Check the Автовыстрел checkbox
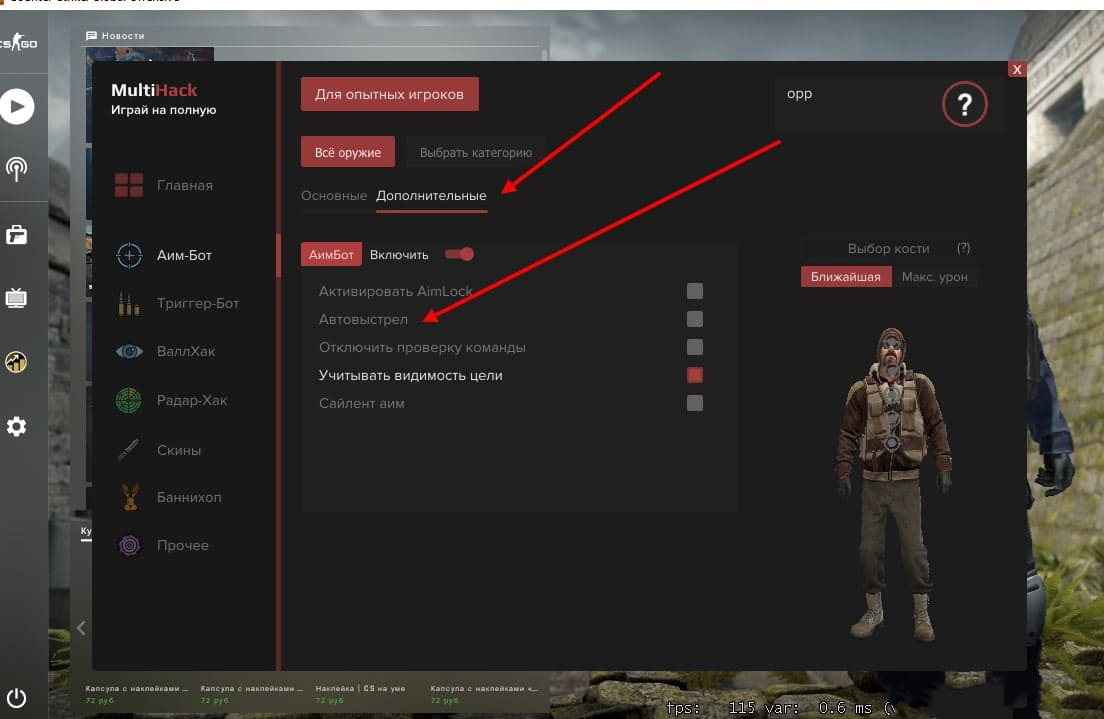1104x719 pixels. point(694,319)
